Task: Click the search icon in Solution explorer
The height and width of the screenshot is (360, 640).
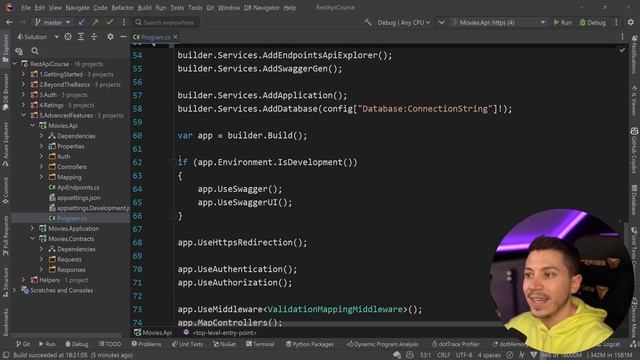Action: [x=35, y=51]
